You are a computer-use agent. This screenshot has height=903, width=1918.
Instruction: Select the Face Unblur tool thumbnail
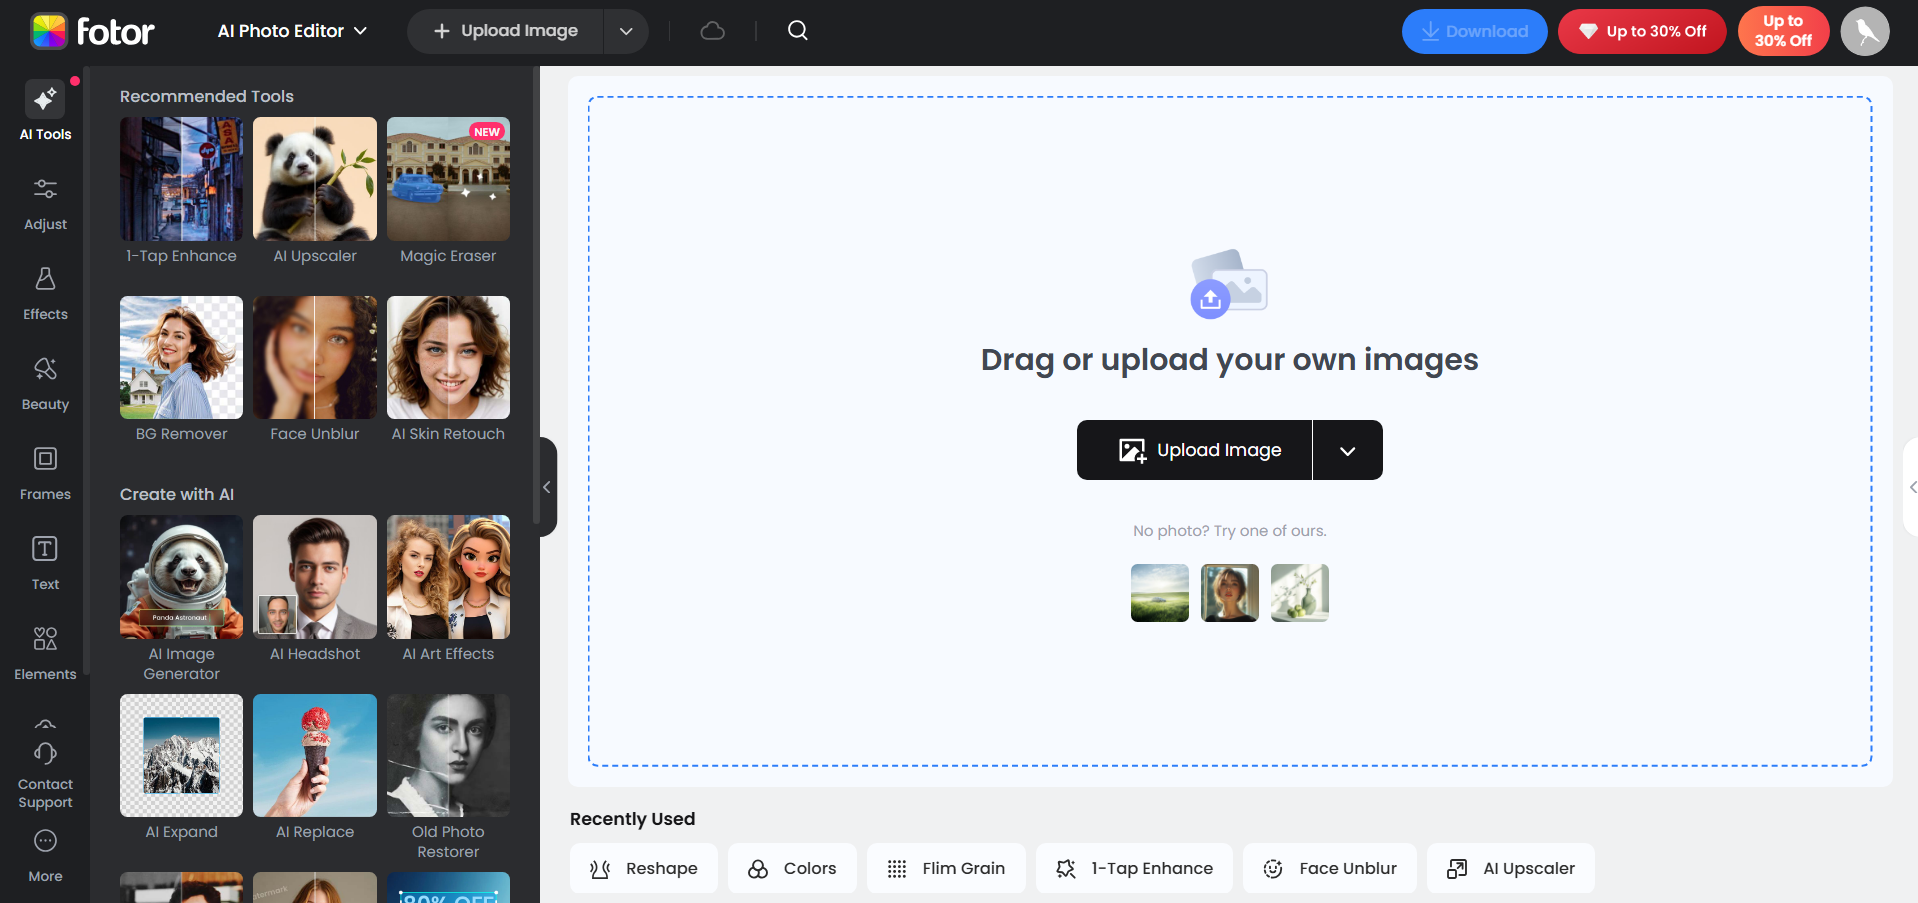click(x=315, y=357)
